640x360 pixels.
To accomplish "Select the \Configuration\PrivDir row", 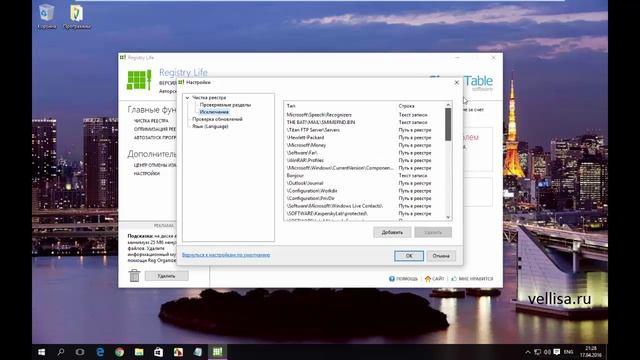I will click(x=364, y=198).
